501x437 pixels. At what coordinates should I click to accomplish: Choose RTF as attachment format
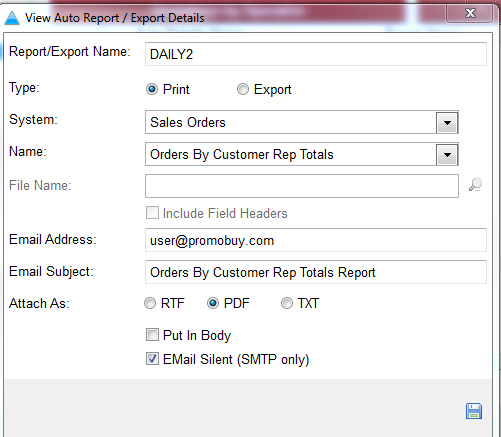click(x=150, y=303)
